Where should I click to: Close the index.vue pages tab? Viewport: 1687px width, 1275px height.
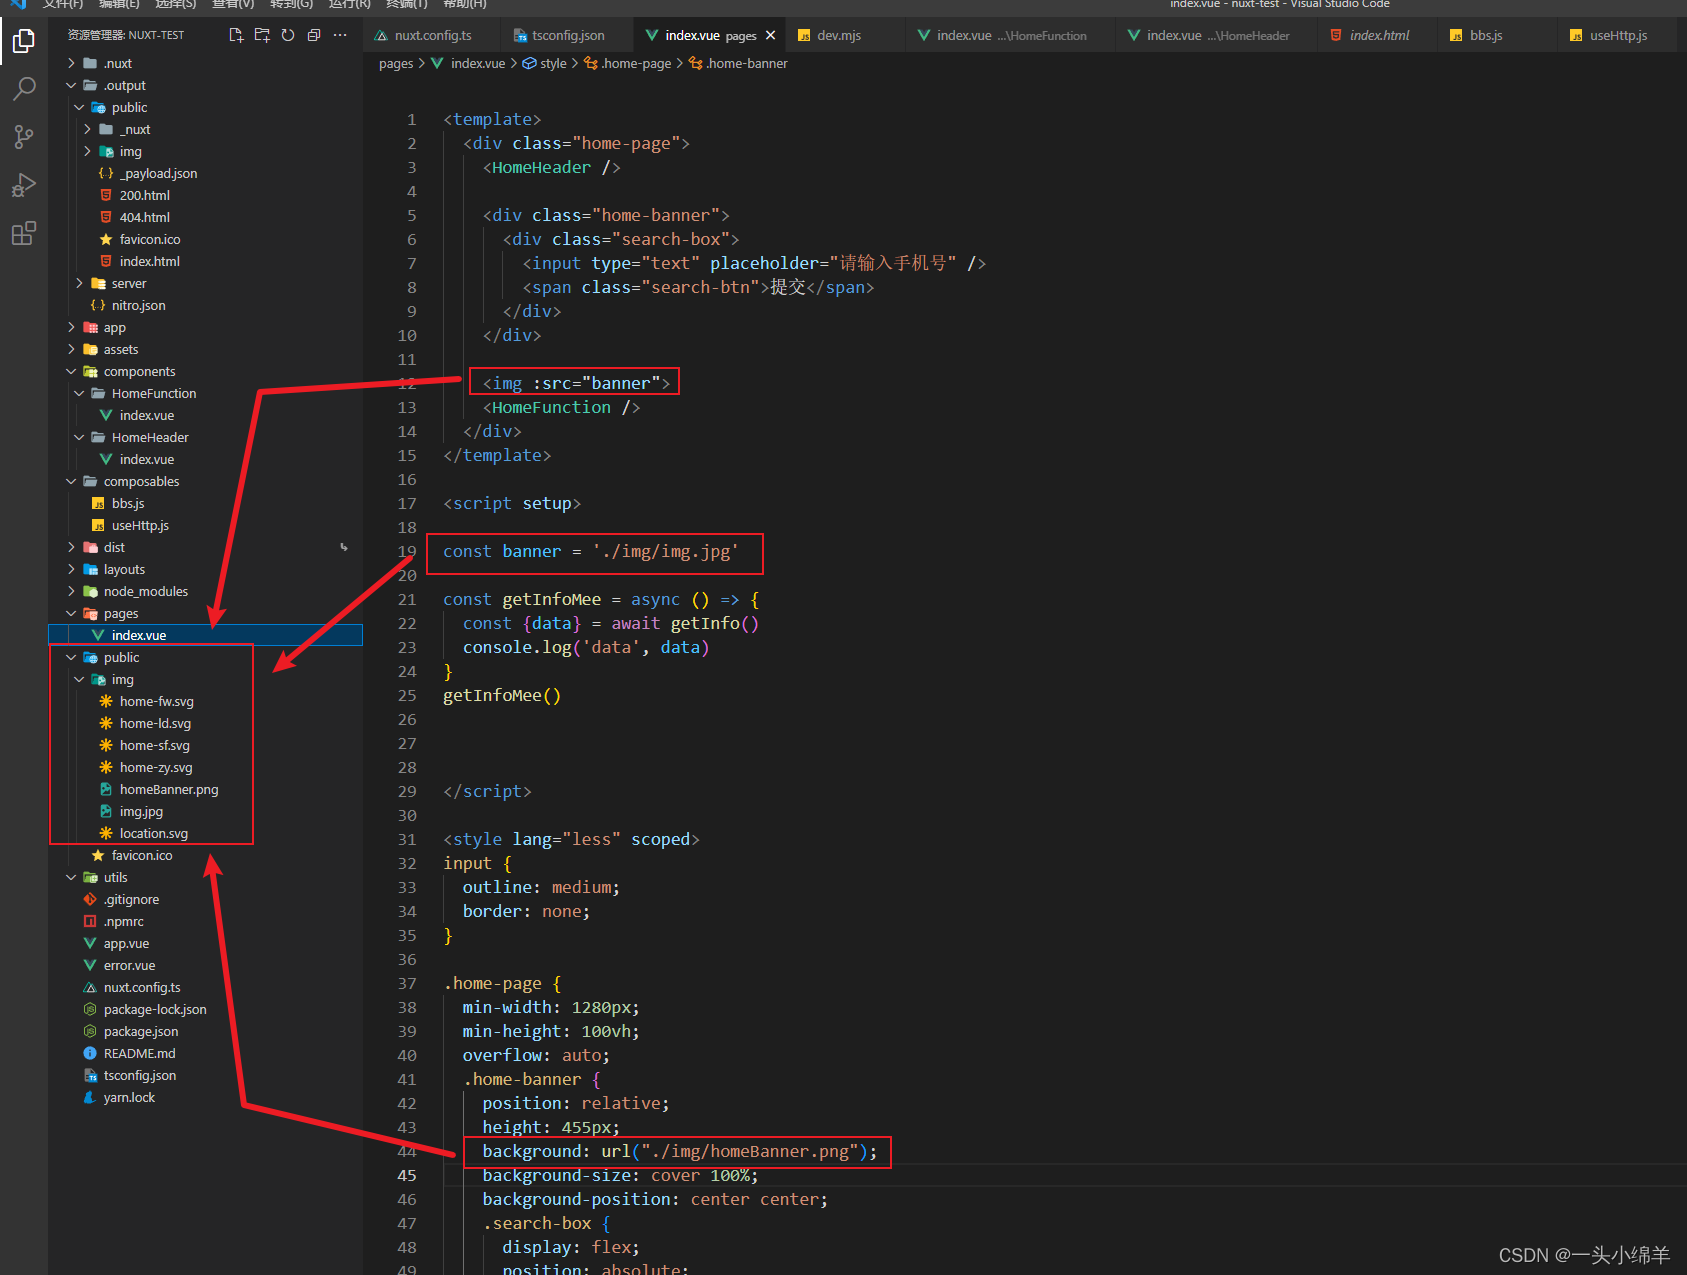click(770, 35)
